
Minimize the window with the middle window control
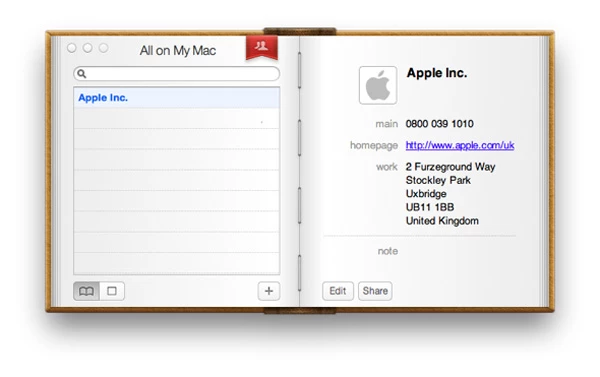point(88,48)
